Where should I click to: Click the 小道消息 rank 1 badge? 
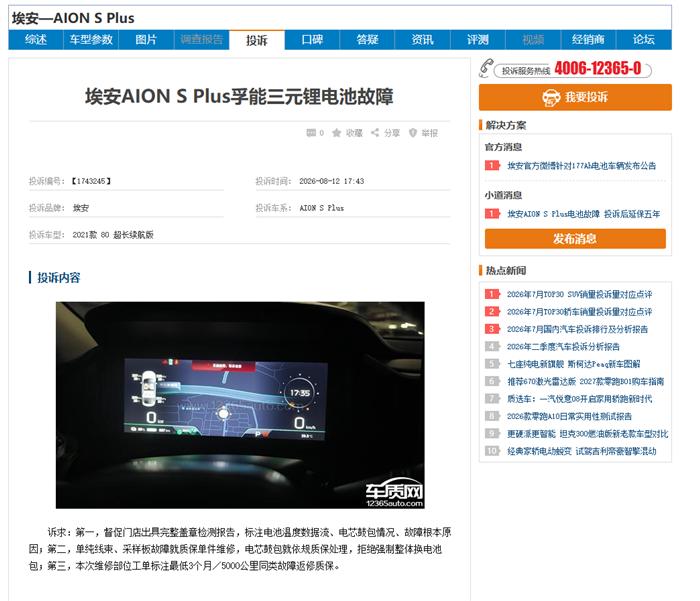pos(492,213)
